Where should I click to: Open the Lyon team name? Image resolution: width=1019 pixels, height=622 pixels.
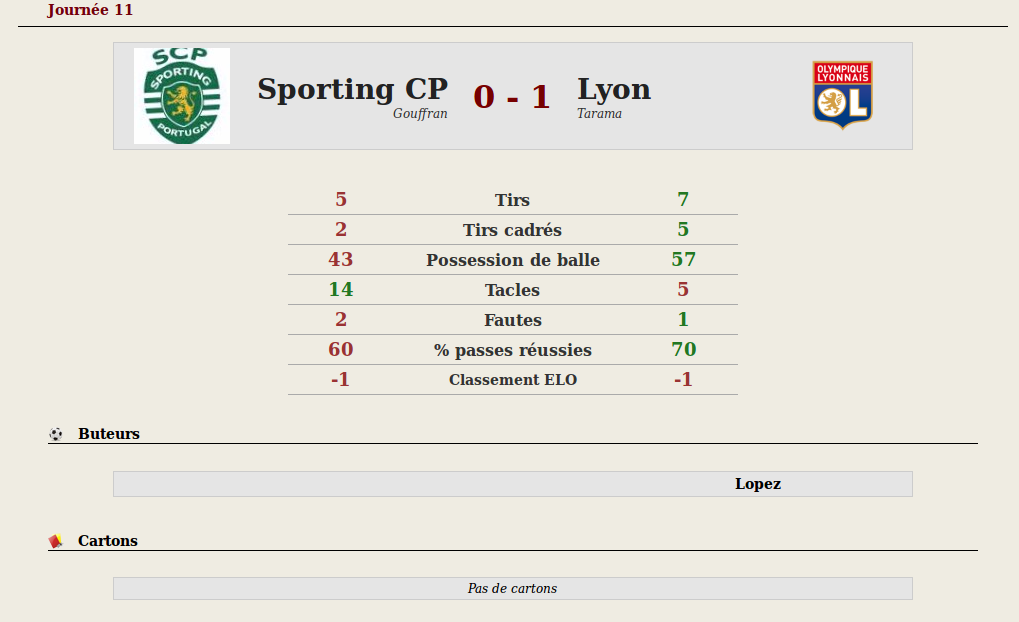pyautogui.click(x=614, y=89)
